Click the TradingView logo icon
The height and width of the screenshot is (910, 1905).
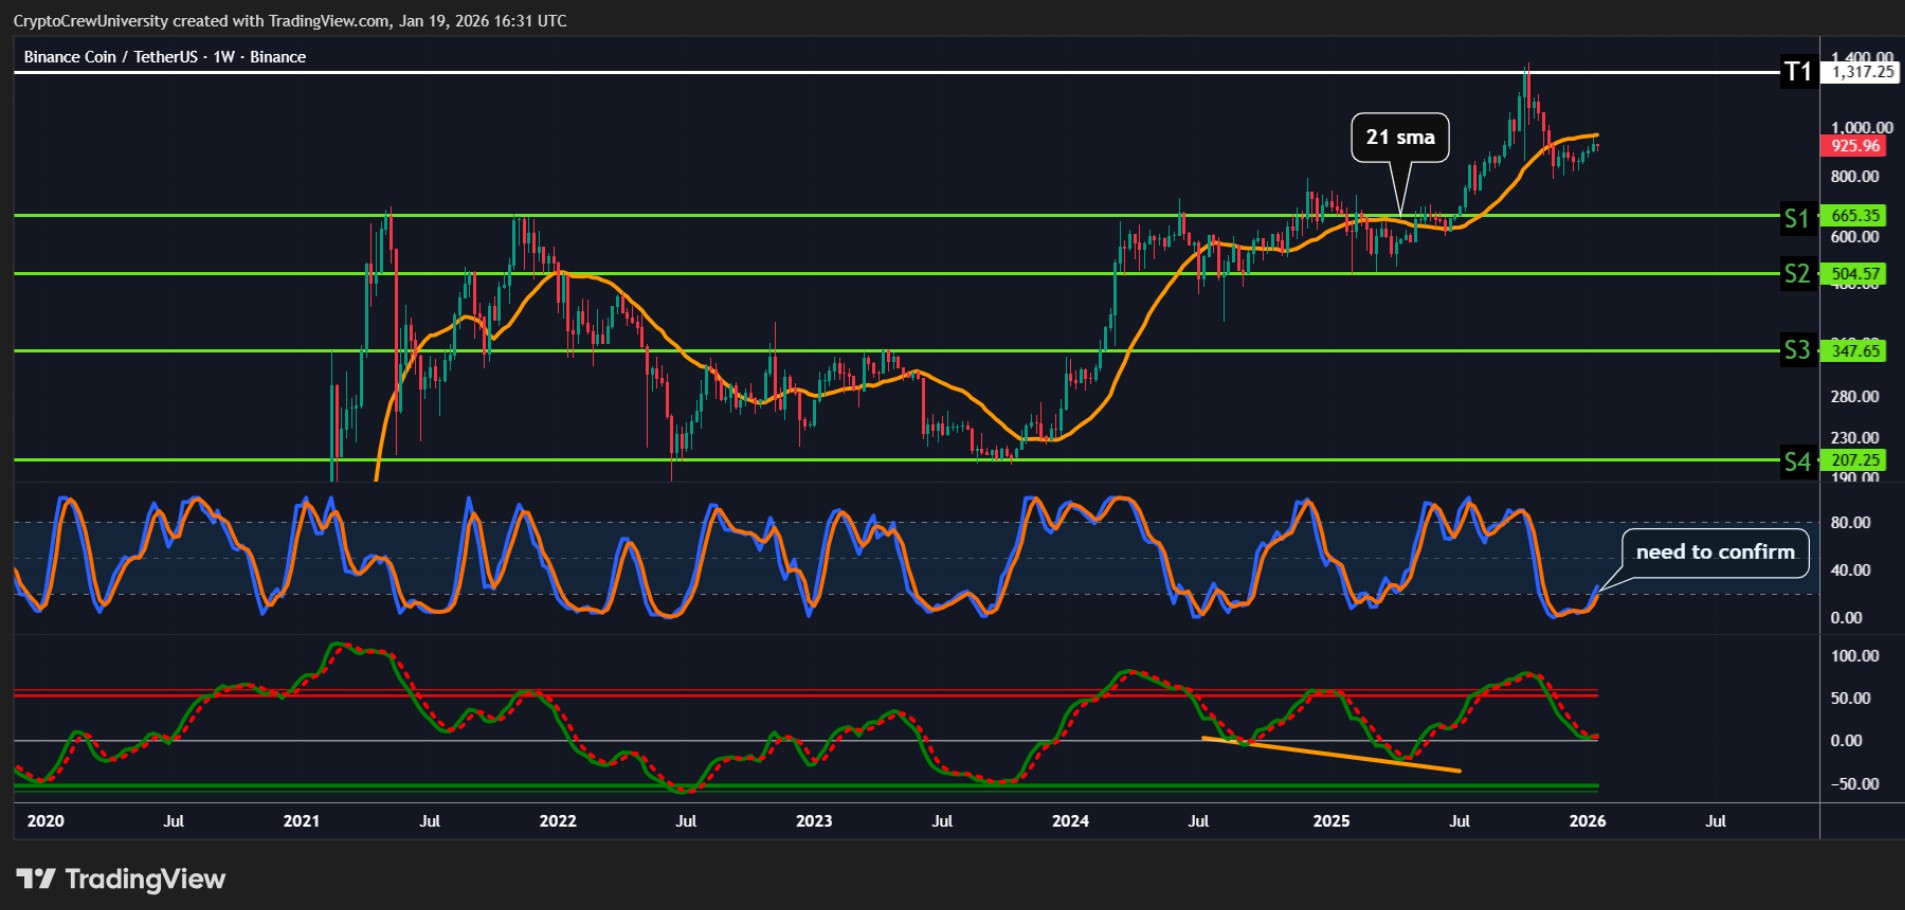36,879
